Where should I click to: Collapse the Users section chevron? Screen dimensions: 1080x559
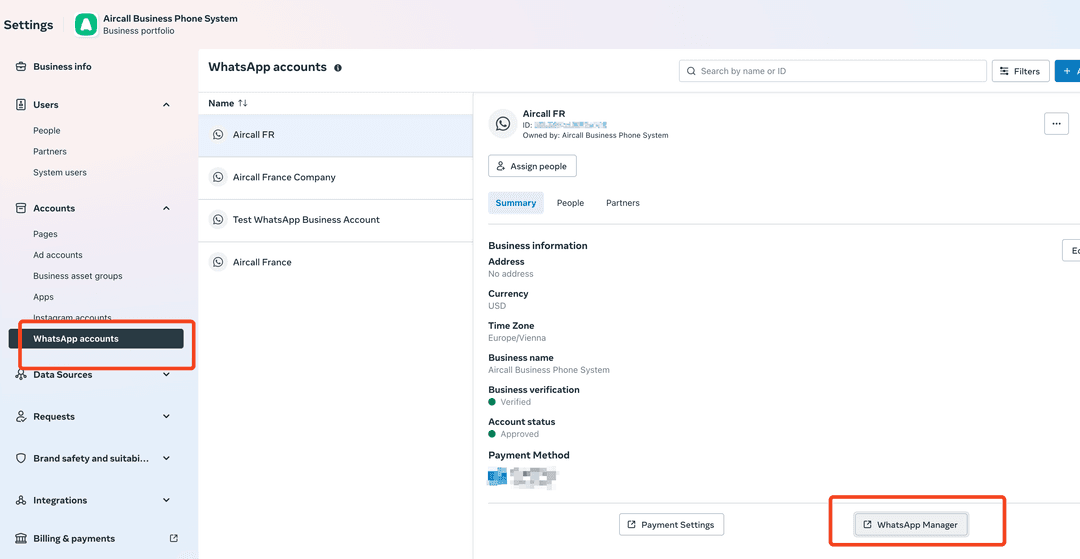(x=166, y=105)
